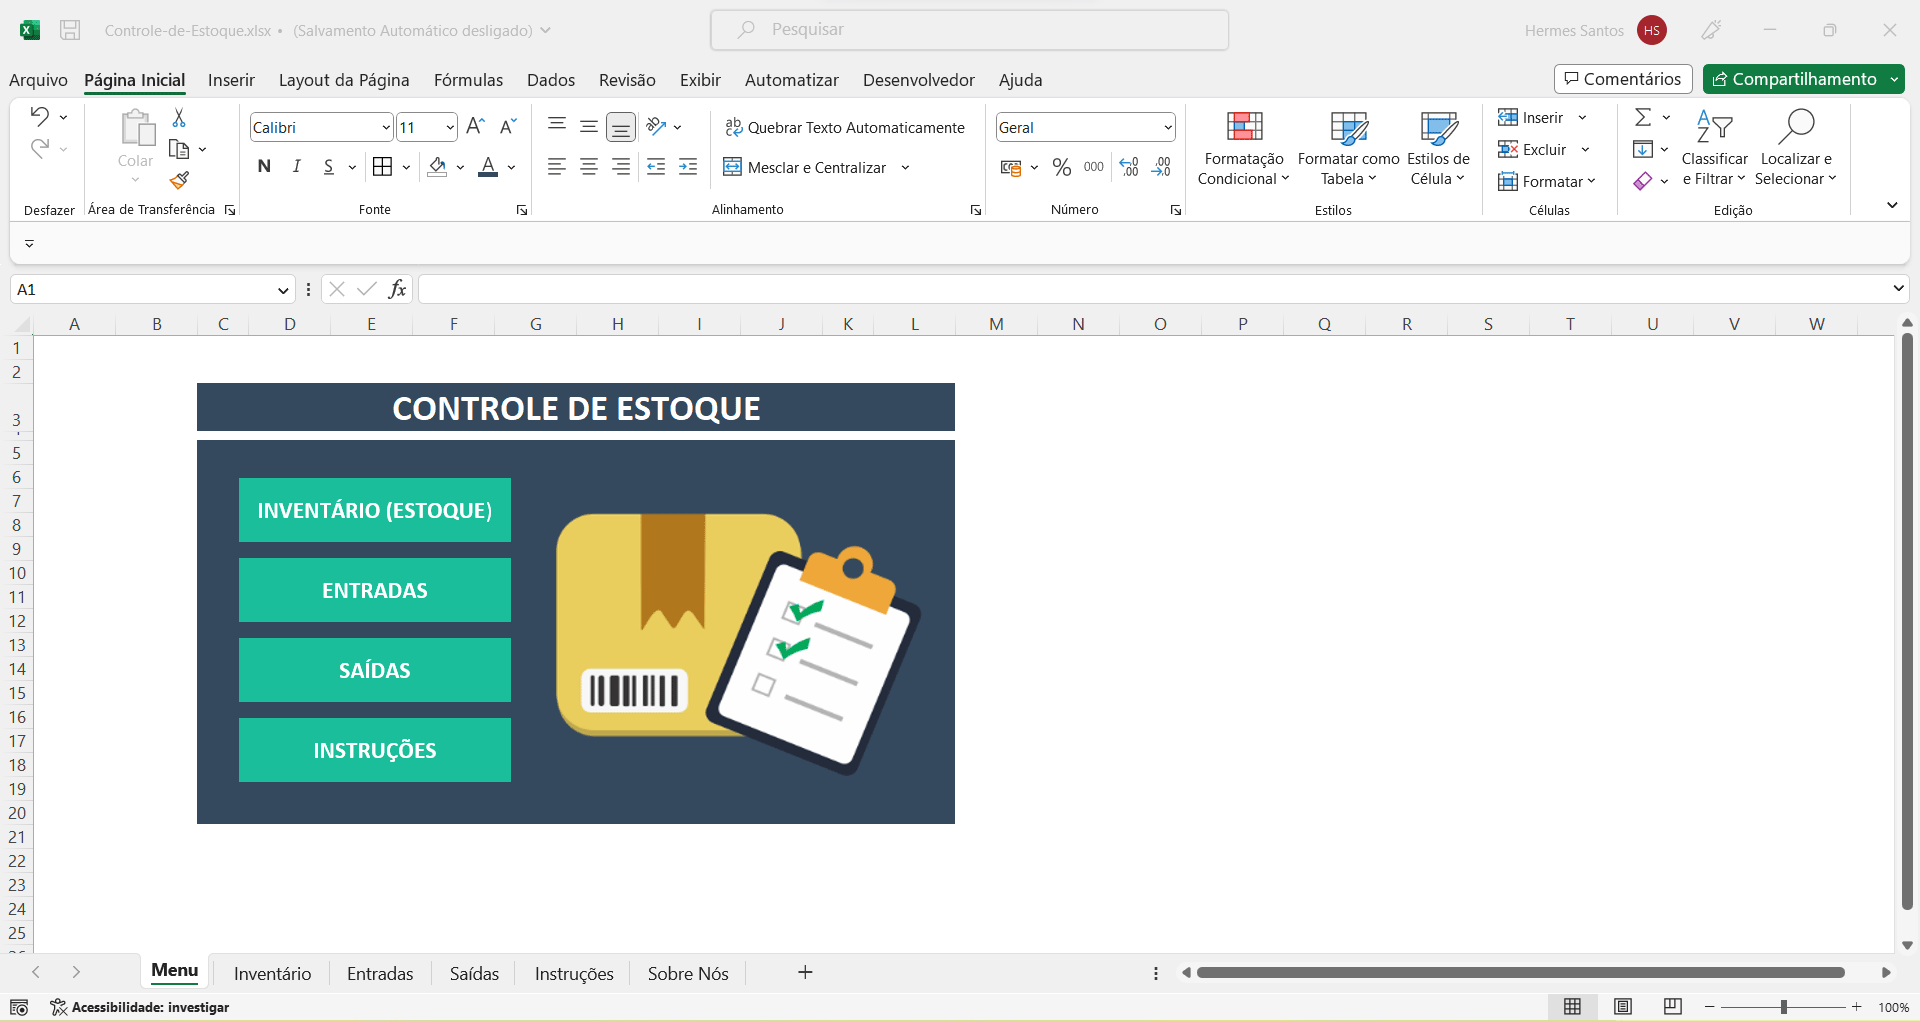Add new sheet with plus button
1920x1021 pixels.
pos(805,972)
